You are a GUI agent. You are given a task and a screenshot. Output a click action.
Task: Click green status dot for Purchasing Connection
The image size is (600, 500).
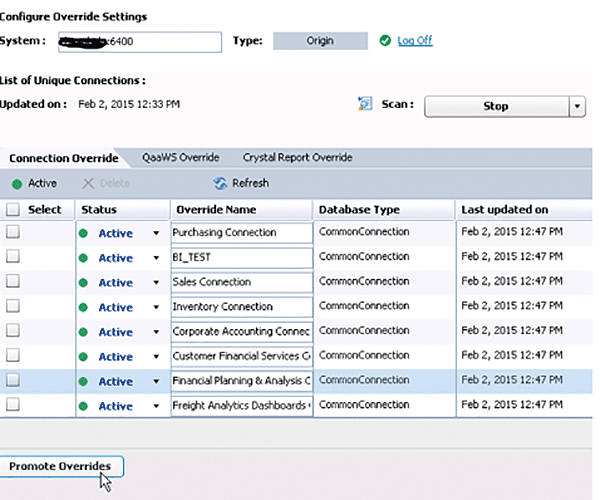pos(85,233)
